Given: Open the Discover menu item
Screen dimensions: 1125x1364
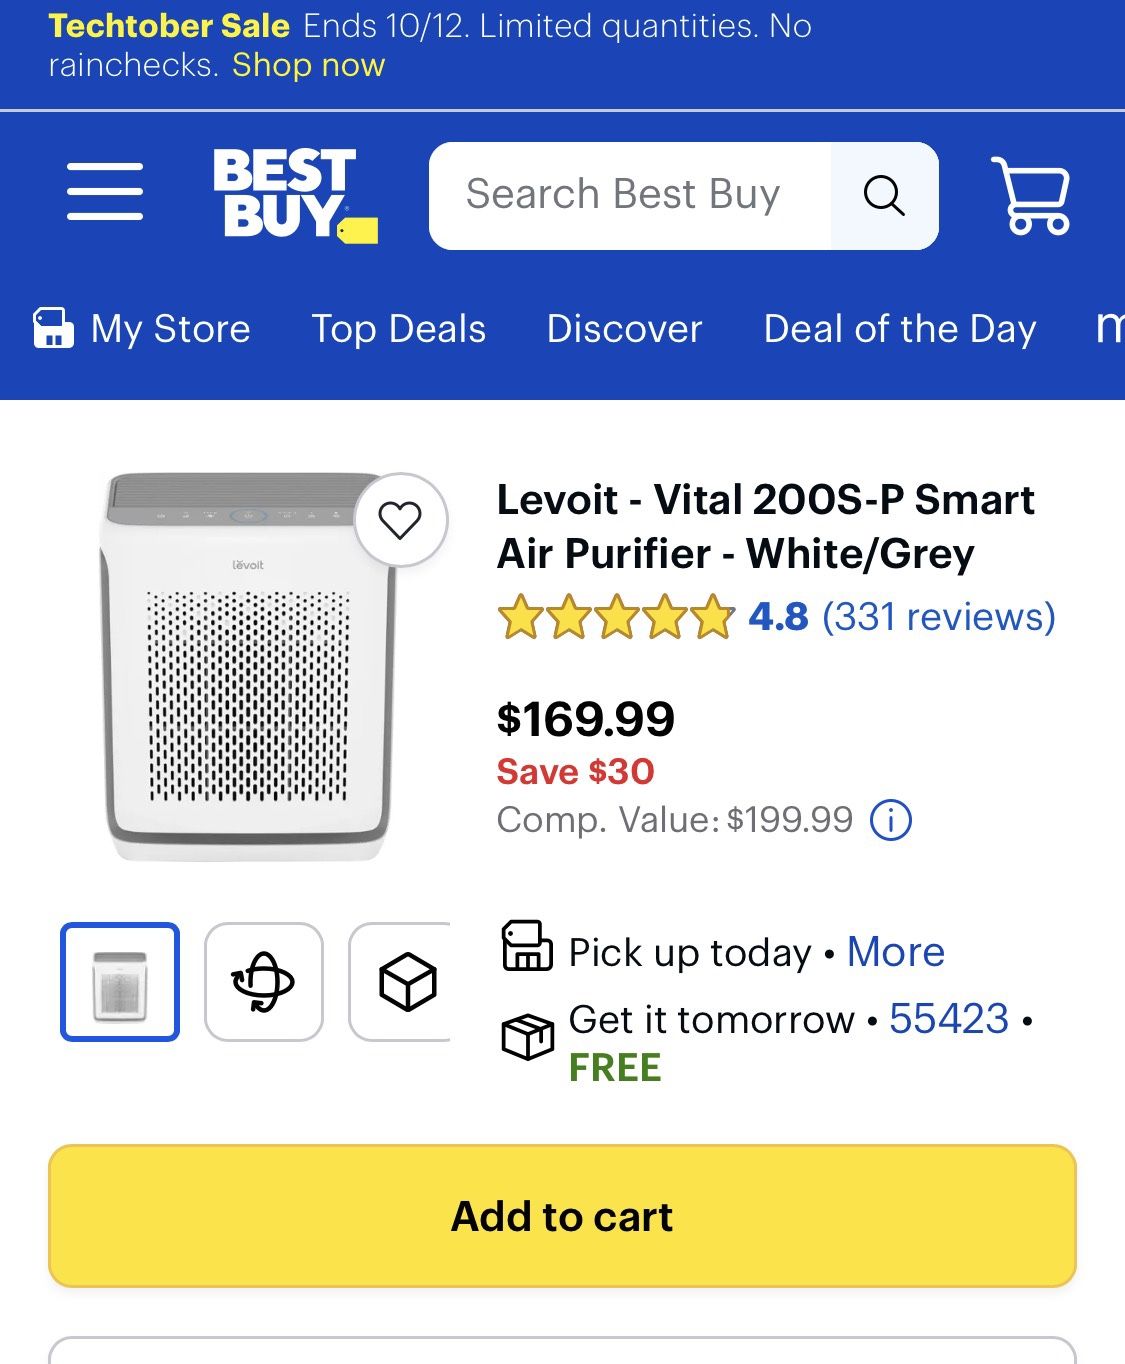Looking at the screenshot, I should [x=624, y=329].
